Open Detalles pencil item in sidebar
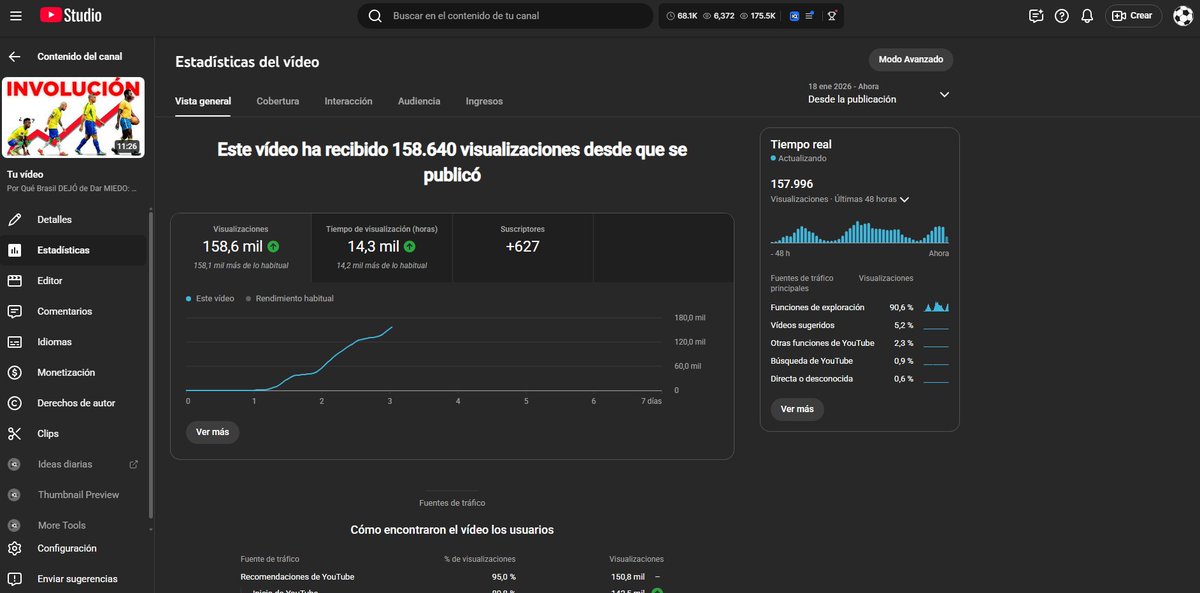1200x593 pixels. point(74,219)
